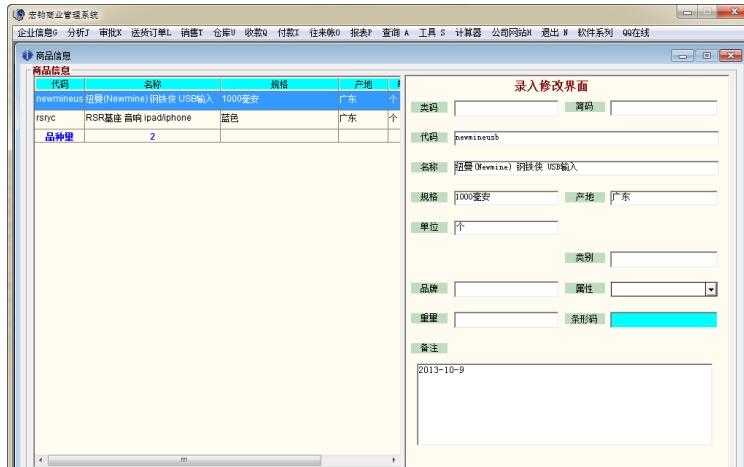744x467 pixels.
Task: Expand the 属性 dropdown arrow
Action: (711, 289)
